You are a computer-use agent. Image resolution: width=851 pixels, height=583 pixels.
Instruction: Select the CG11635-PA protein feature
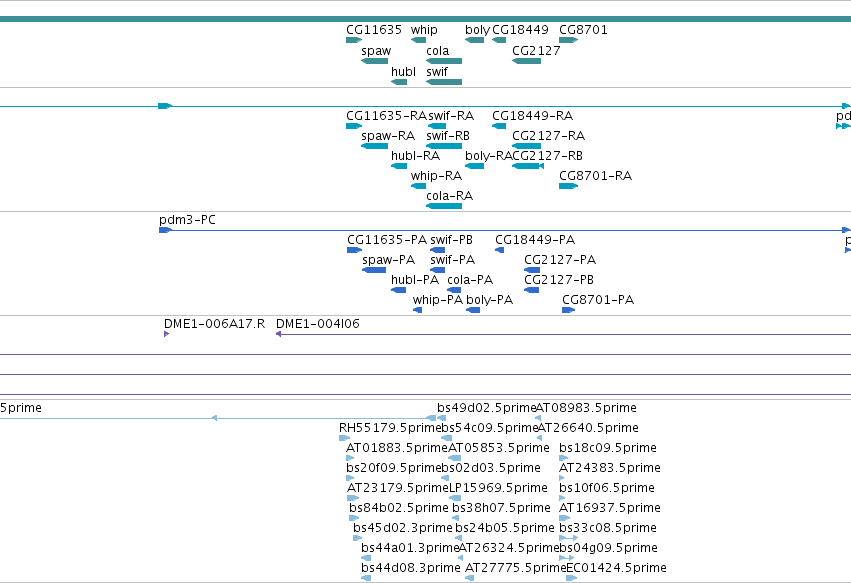point(354,250)
